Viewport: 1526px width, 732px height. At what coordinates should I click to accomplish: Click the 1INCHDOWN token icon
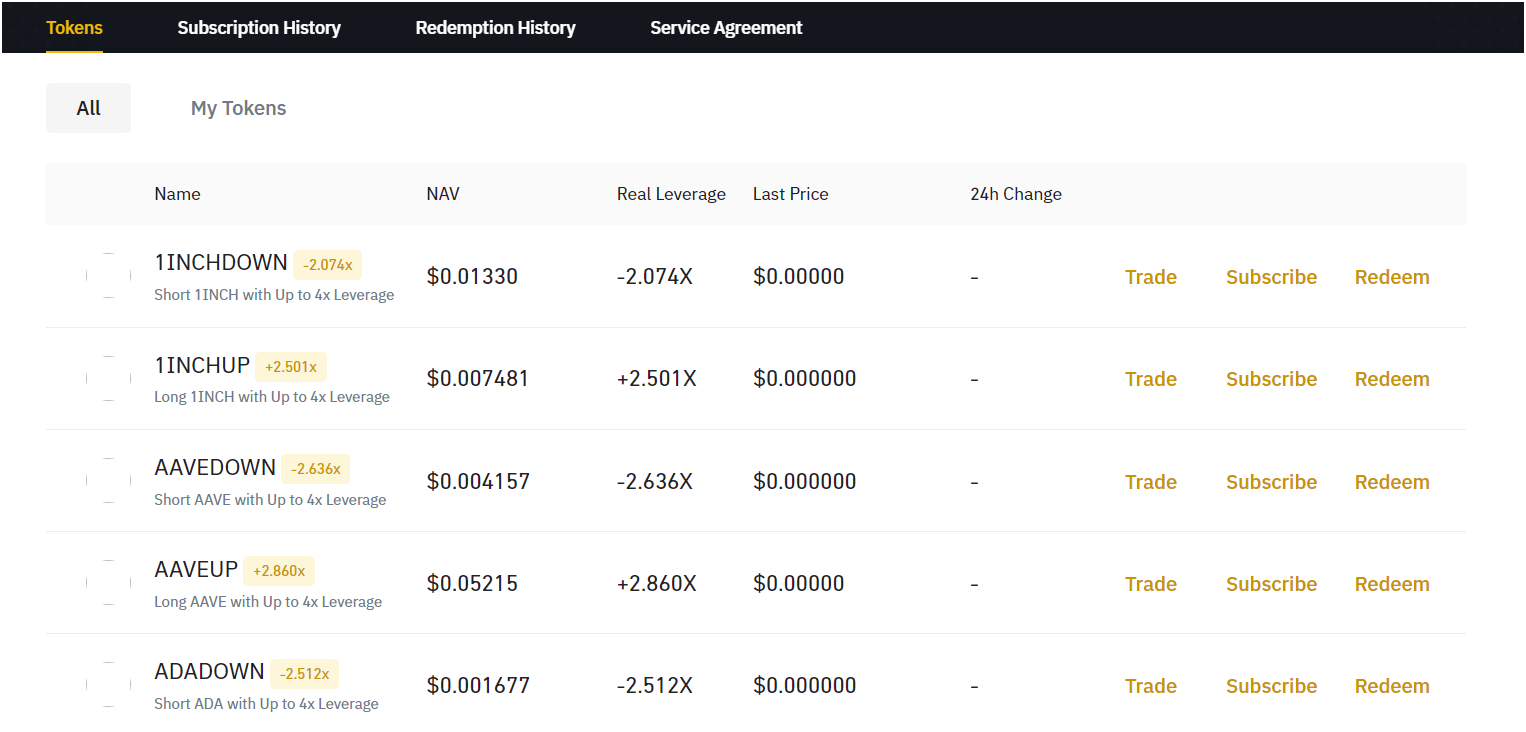[108, 276]
